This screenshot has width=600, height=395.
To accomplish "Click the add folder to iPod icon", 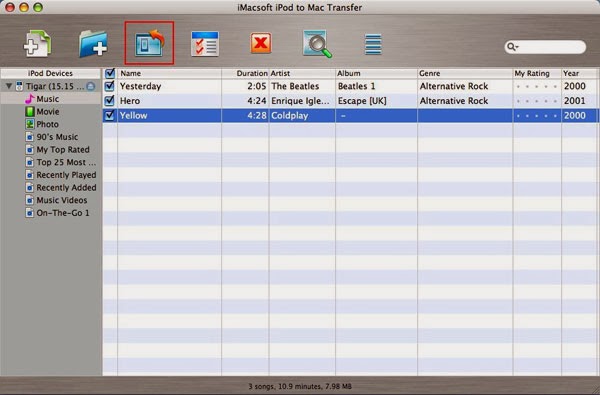I will pos(93,44).
